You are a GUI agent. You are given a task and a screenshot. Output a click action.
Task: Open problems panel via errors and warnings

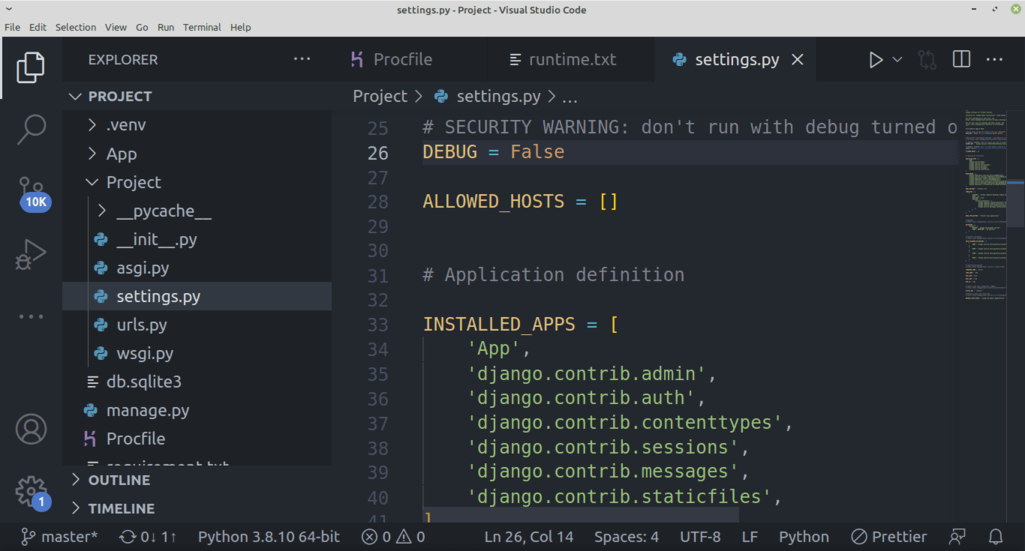click(x=394, y=537)
